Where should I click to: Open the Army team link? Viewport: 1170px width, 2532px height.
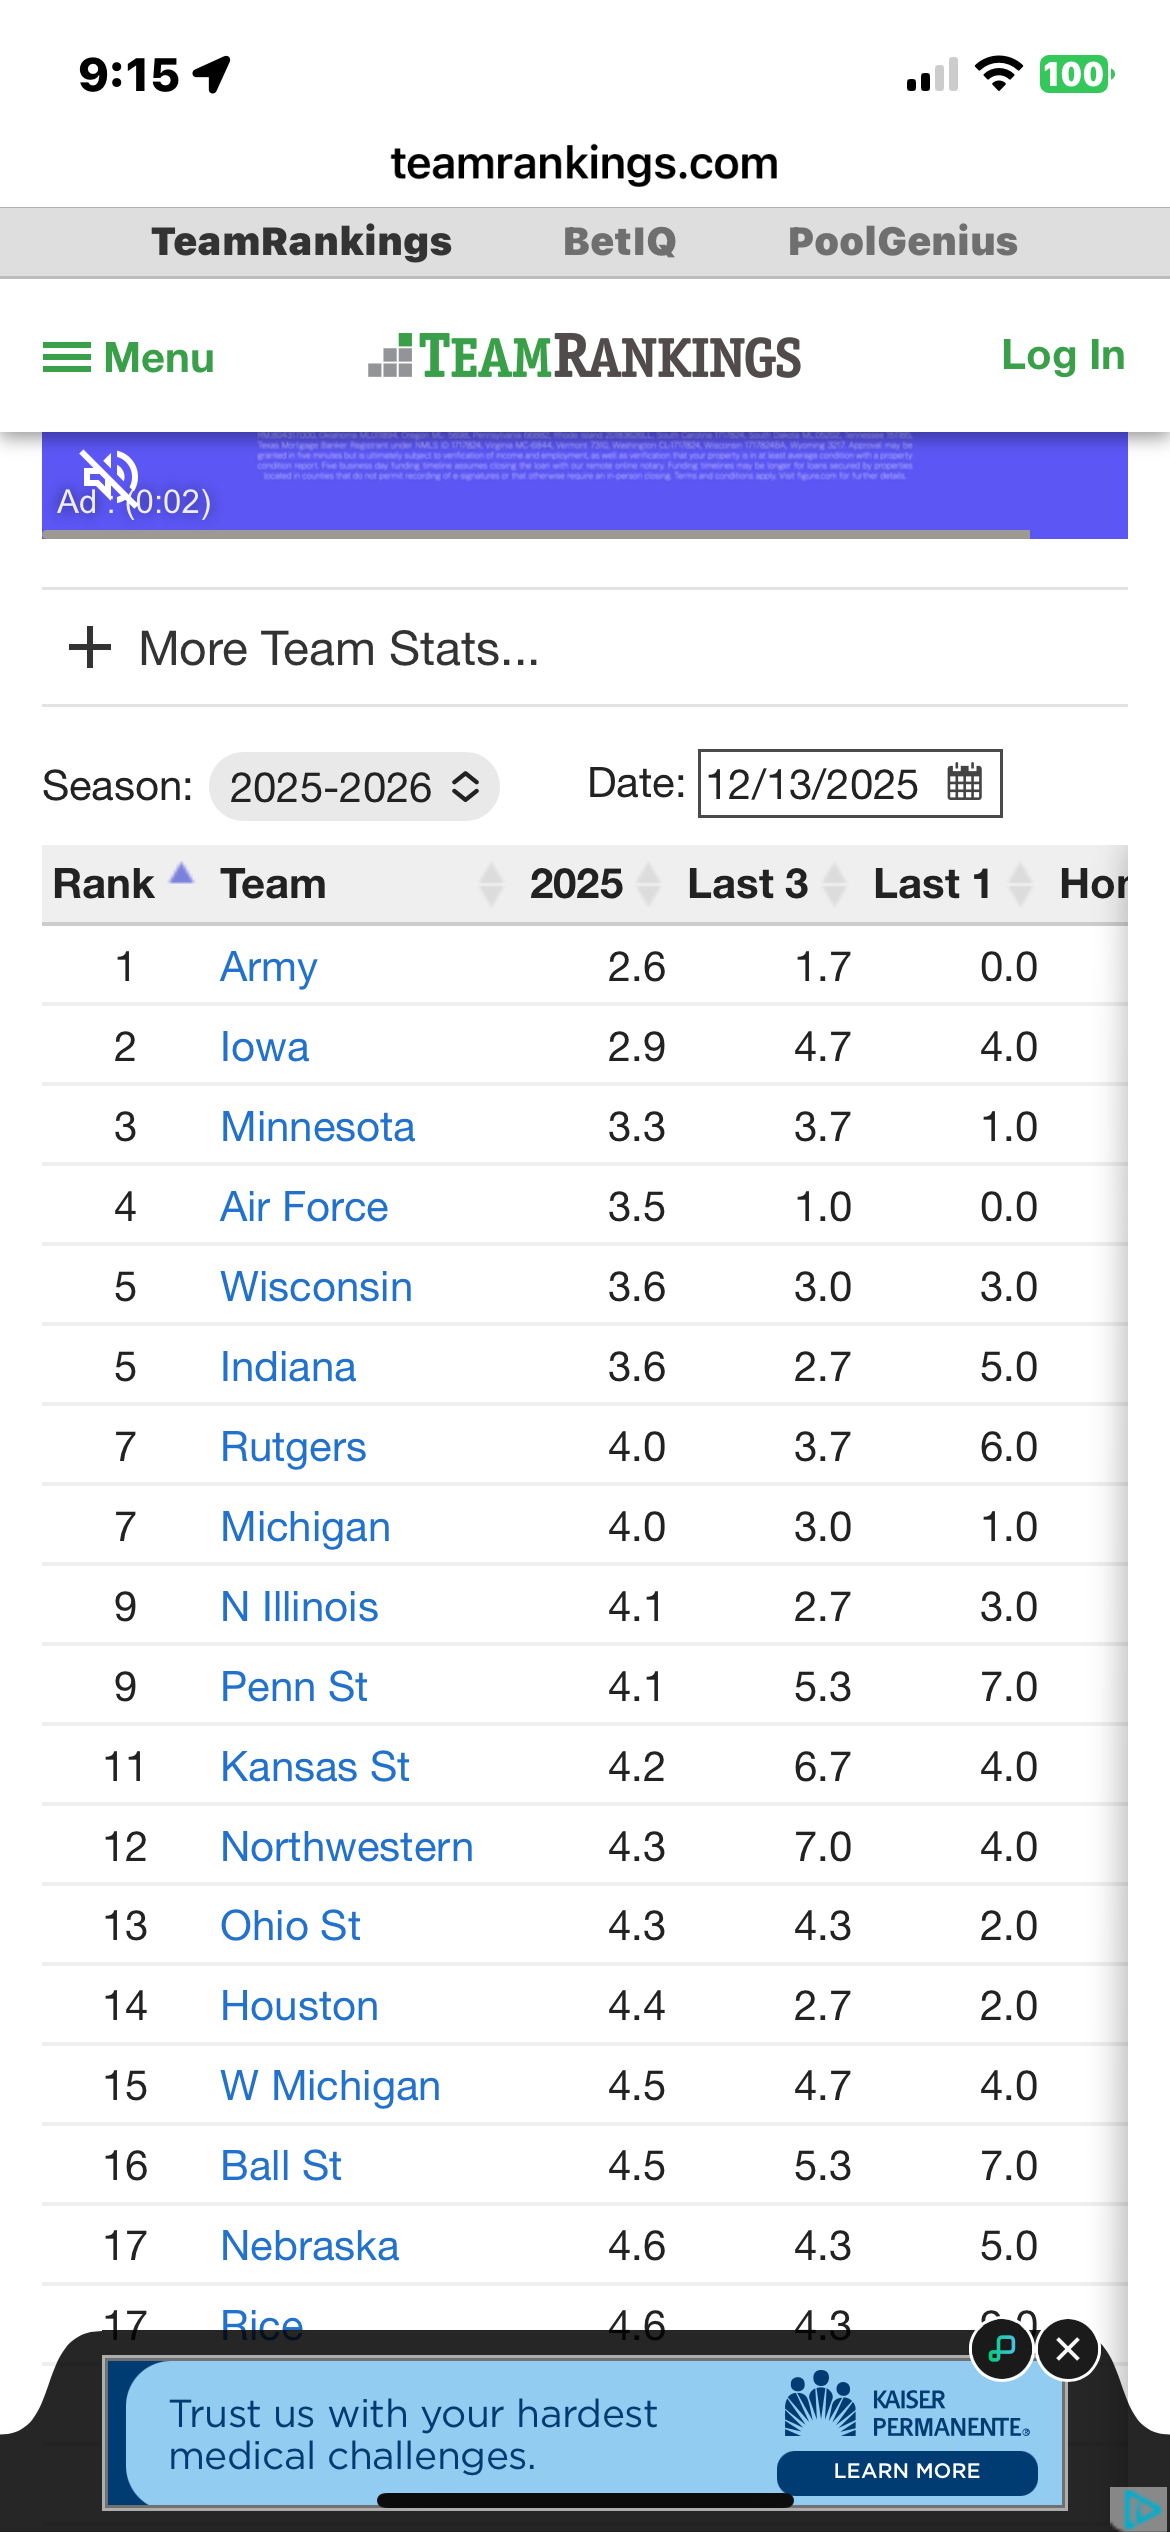tap(268, 967)
